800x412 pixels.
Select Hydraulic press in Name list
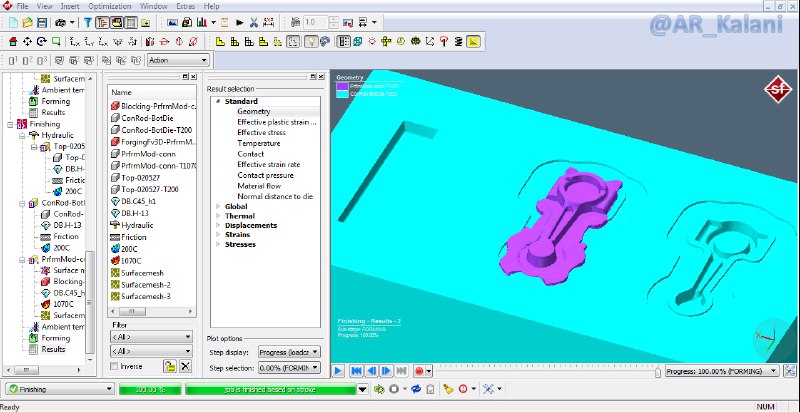click(137, 225)
